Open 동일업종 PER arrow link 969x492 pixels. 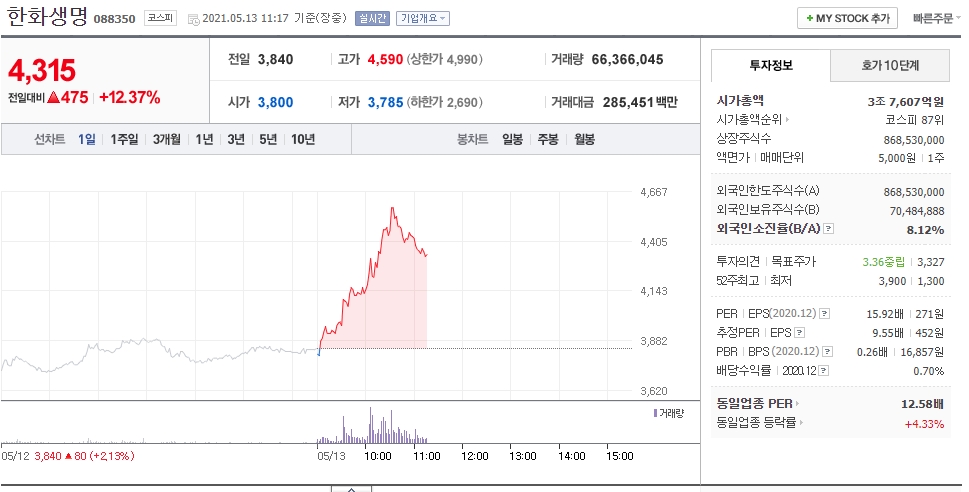pos(797,404)
